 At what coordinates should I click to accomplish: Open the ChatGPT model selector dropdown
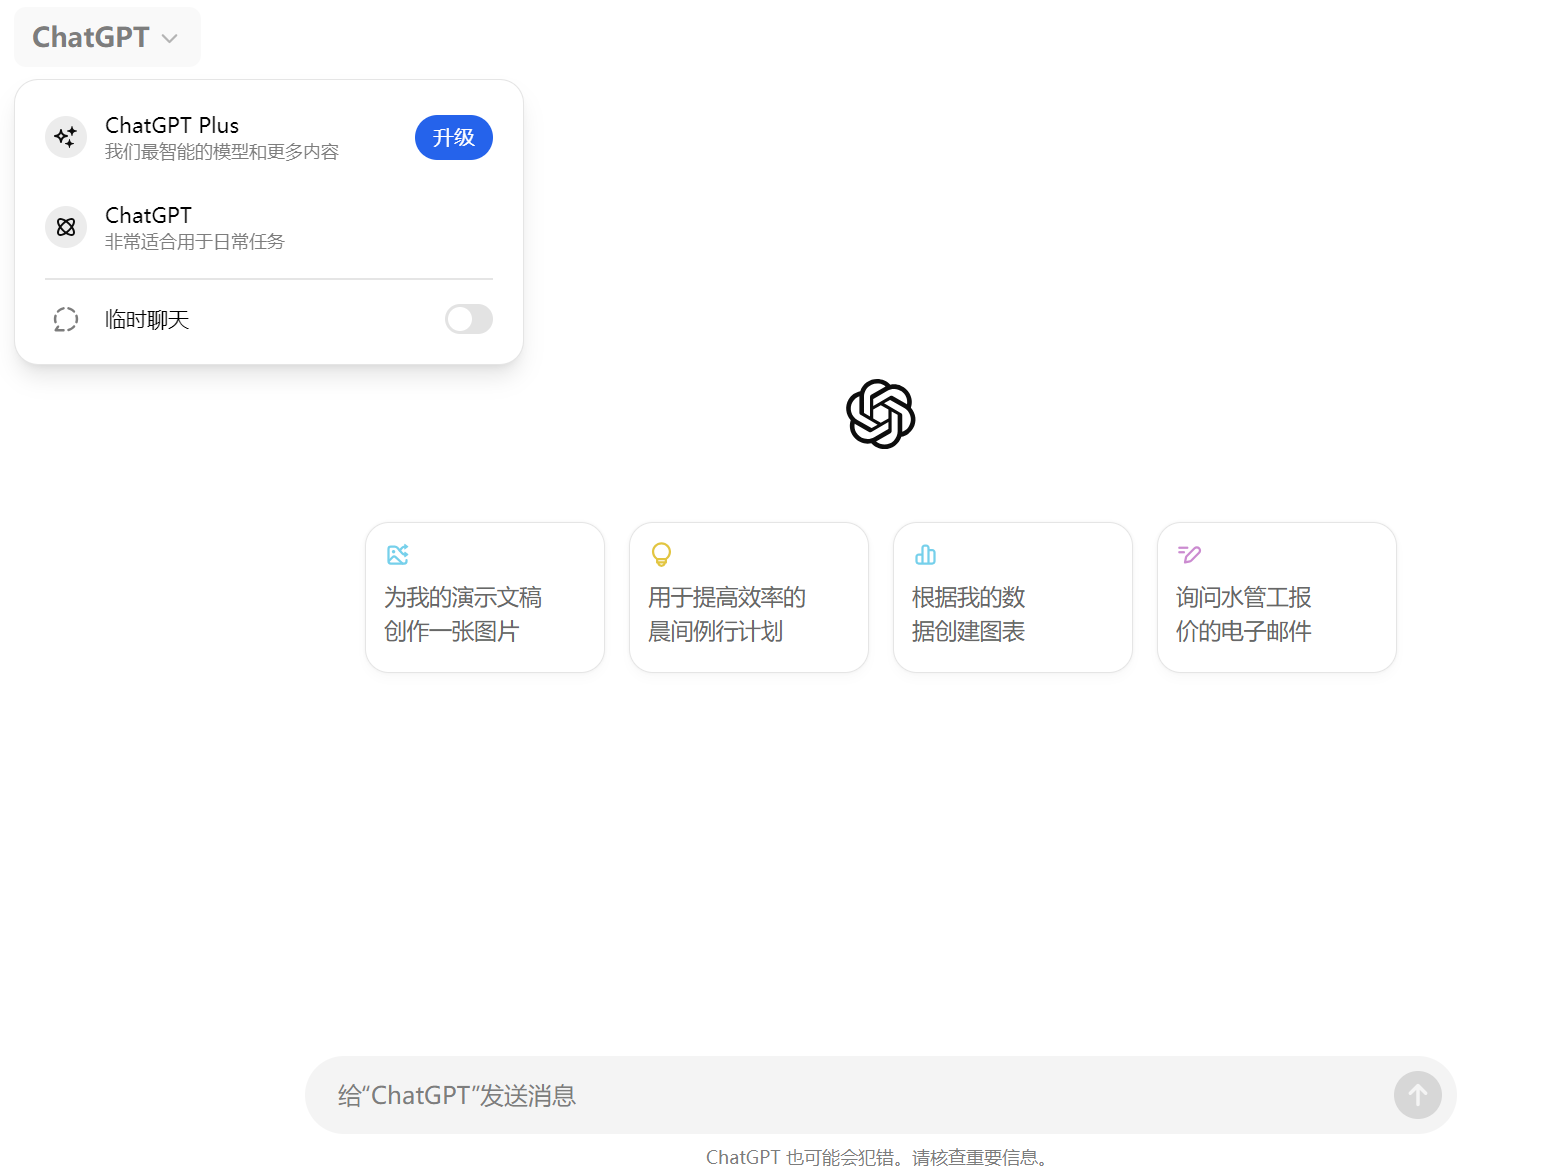pos(107,37)
